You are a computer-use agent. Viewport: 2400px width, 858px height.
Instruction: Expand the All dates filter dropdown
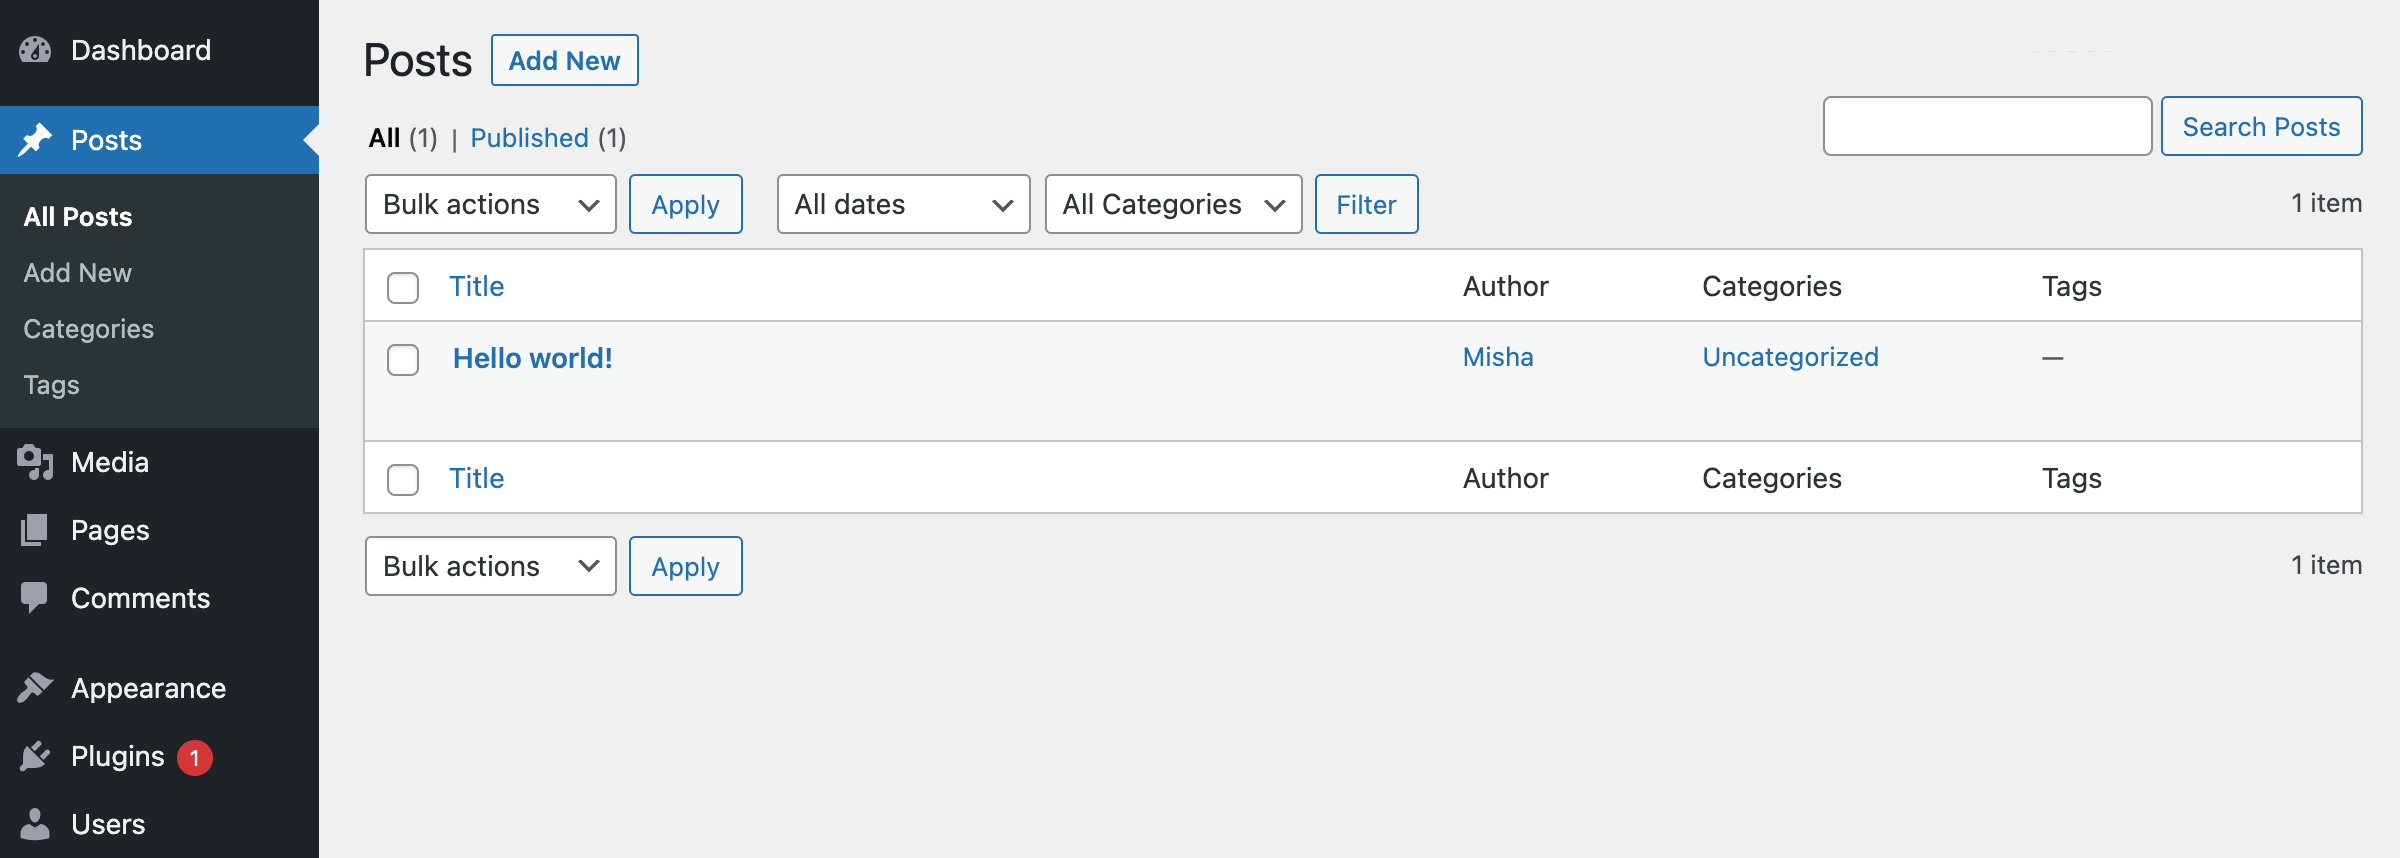point(903,204)
